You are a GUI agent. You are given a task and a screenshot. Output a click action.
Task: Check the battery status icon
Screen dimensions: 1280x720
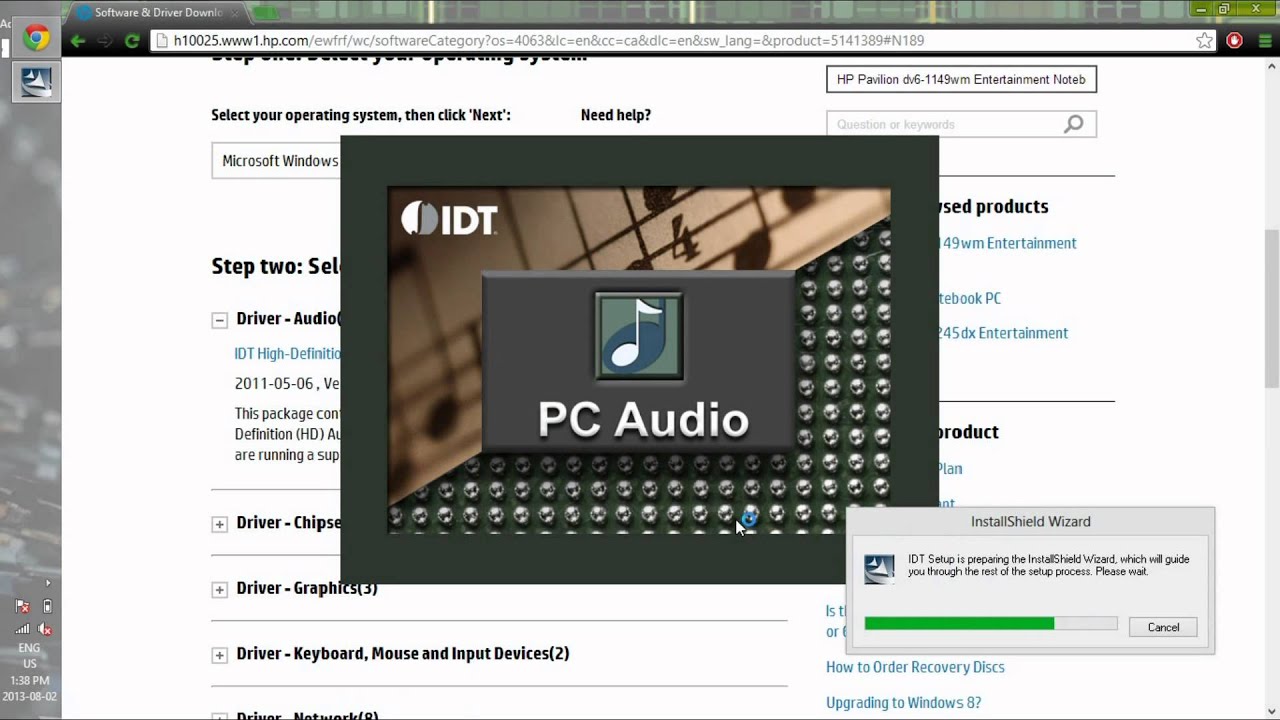coord(46,606)
